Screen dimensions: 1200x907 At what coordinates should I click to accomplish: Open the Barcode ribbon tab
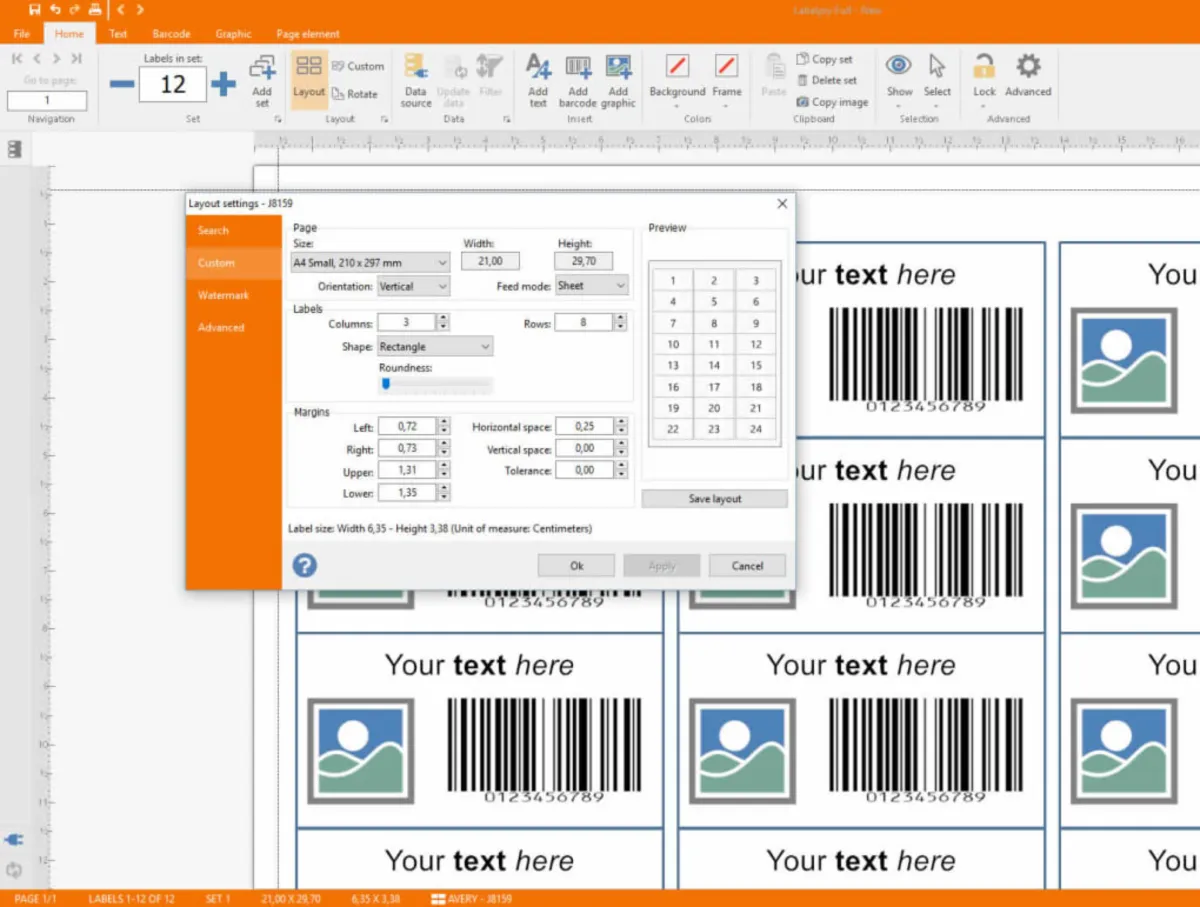tap(171, 33)
